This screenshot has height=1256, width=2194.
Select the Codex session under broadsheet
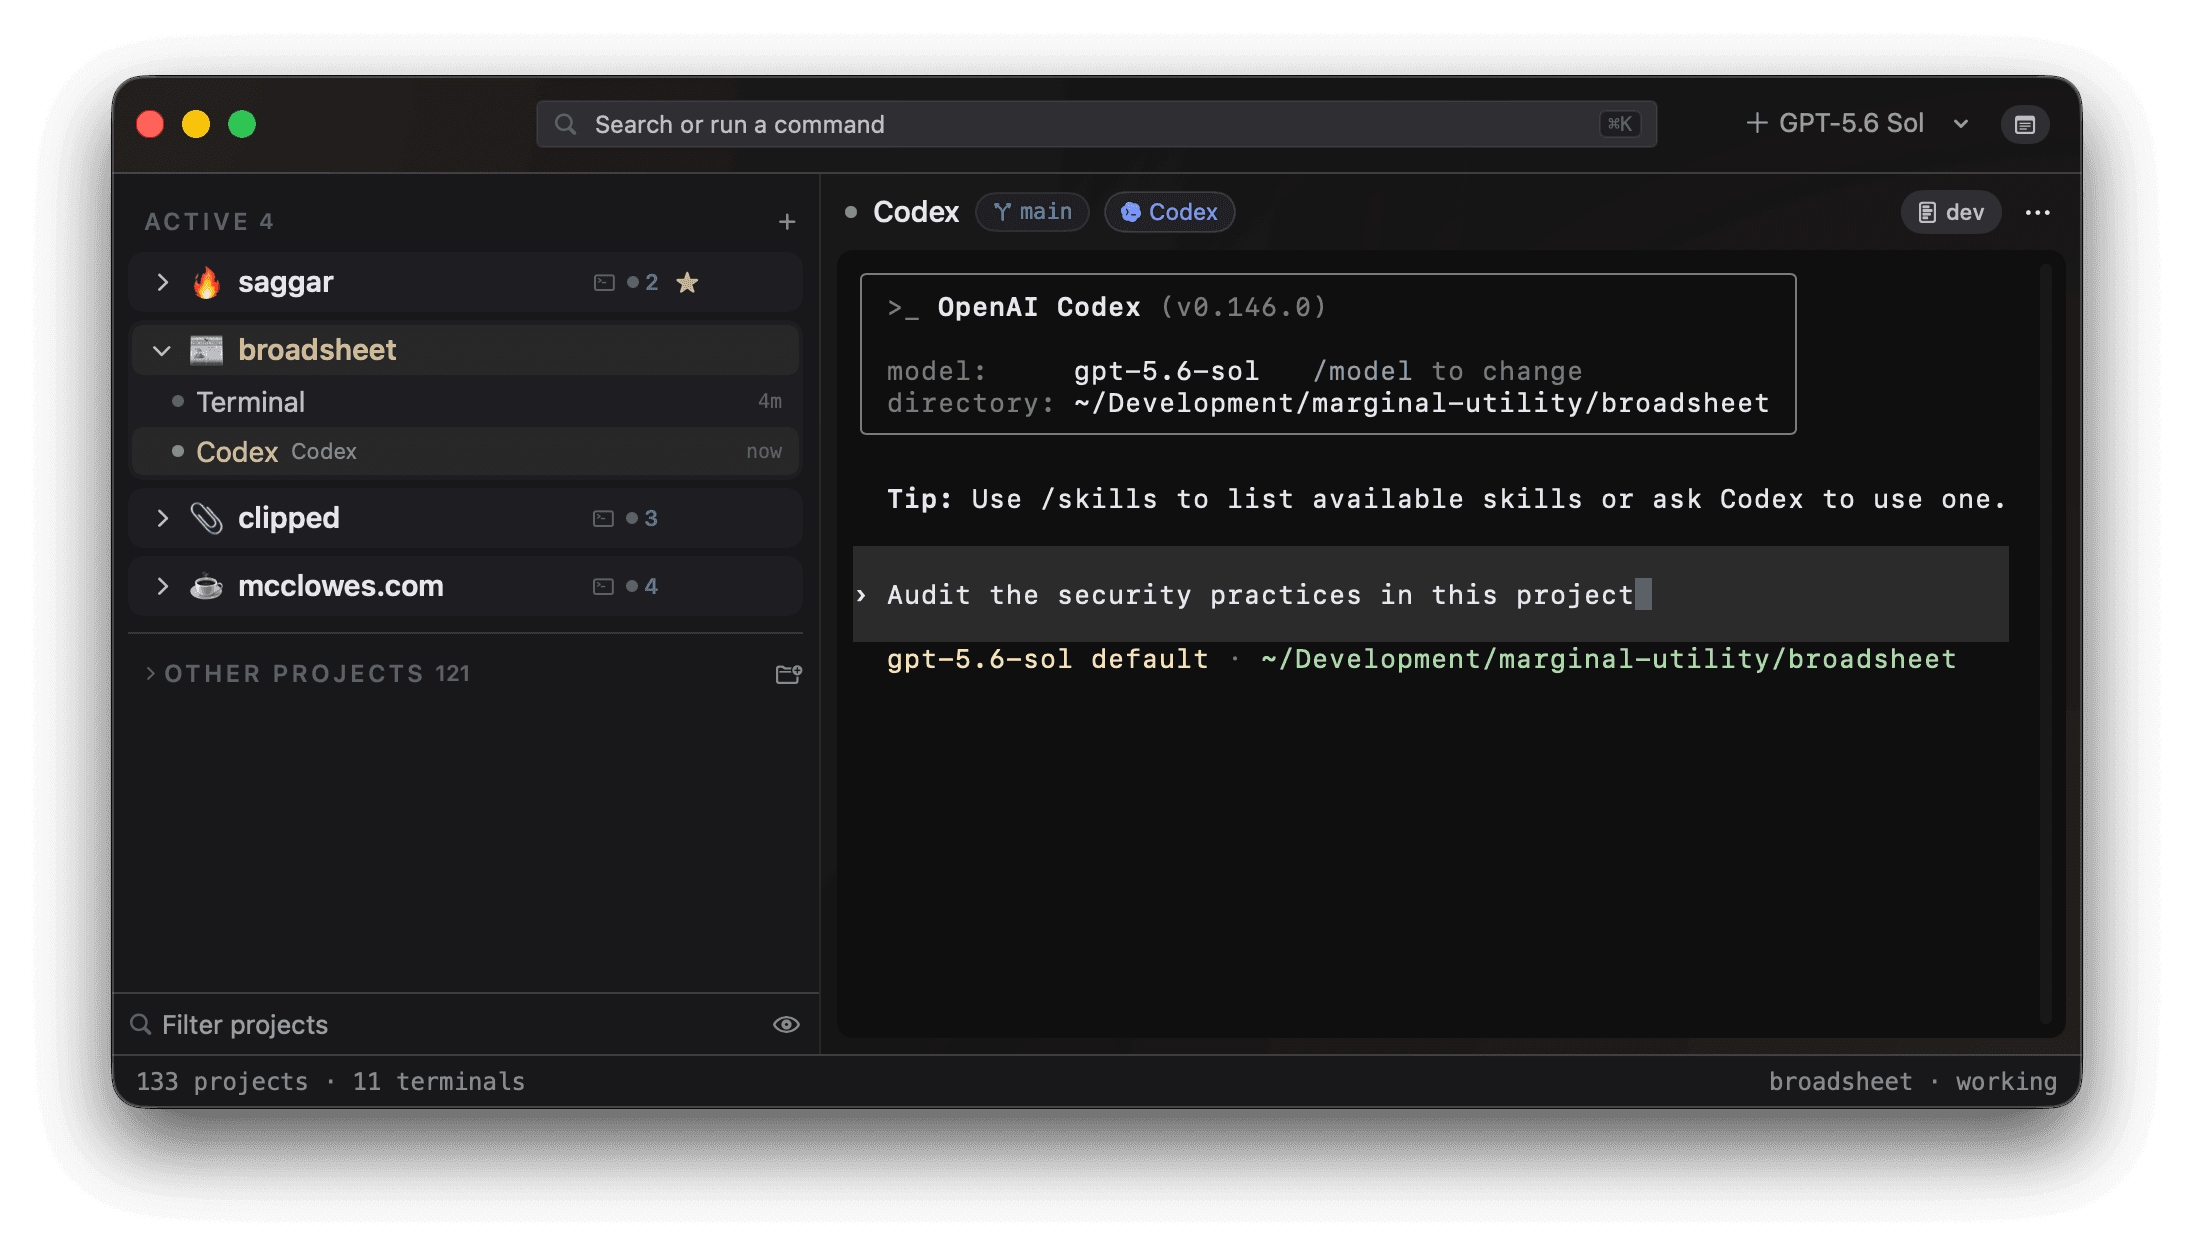(x=466, y=452)
